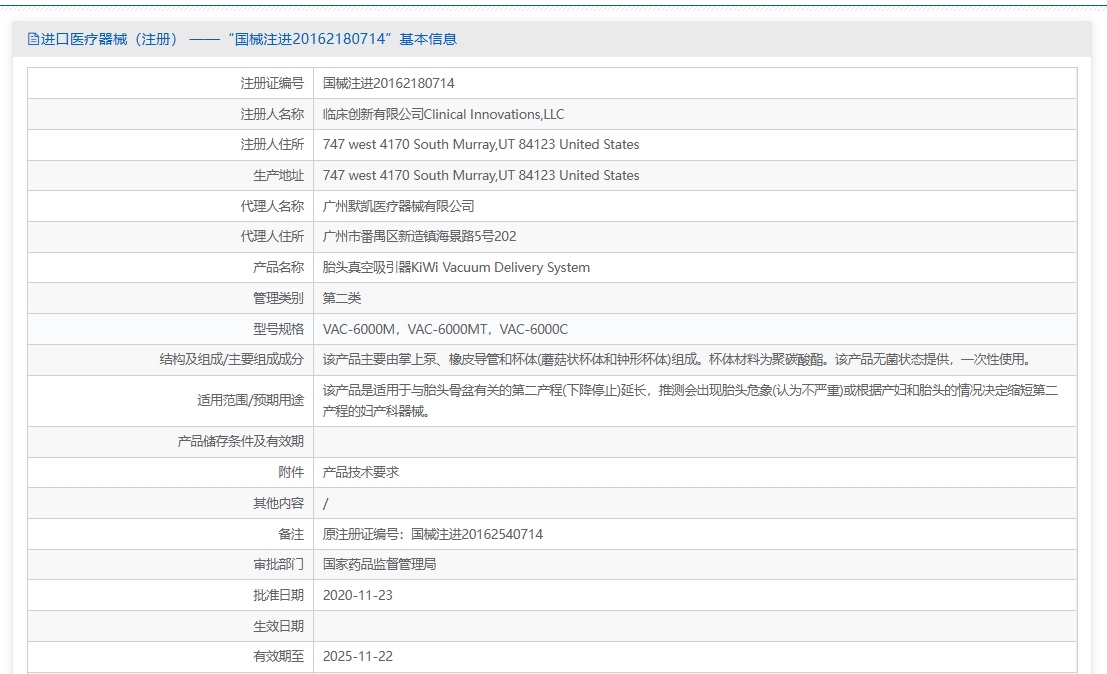Click the 批准日期 label
Viewport: 1107px width, 674px height.
[x=278, y=596]
